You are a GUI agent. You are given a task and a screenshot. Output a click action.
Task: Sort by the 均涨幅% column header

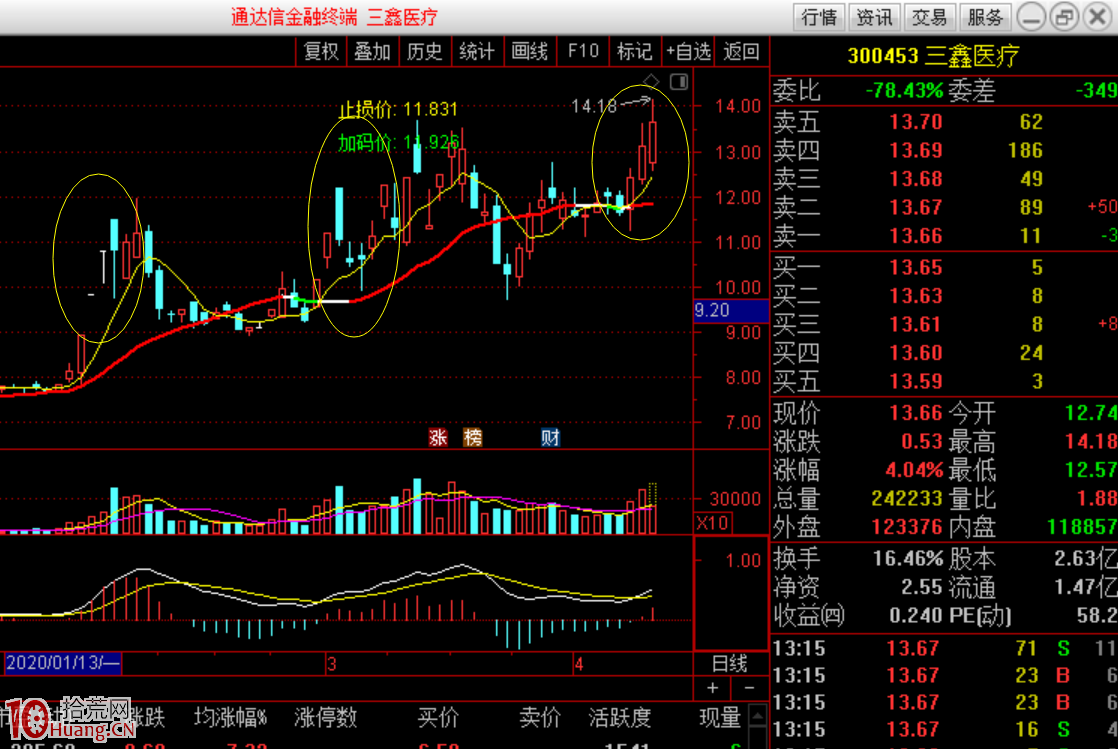click(231, 718)
